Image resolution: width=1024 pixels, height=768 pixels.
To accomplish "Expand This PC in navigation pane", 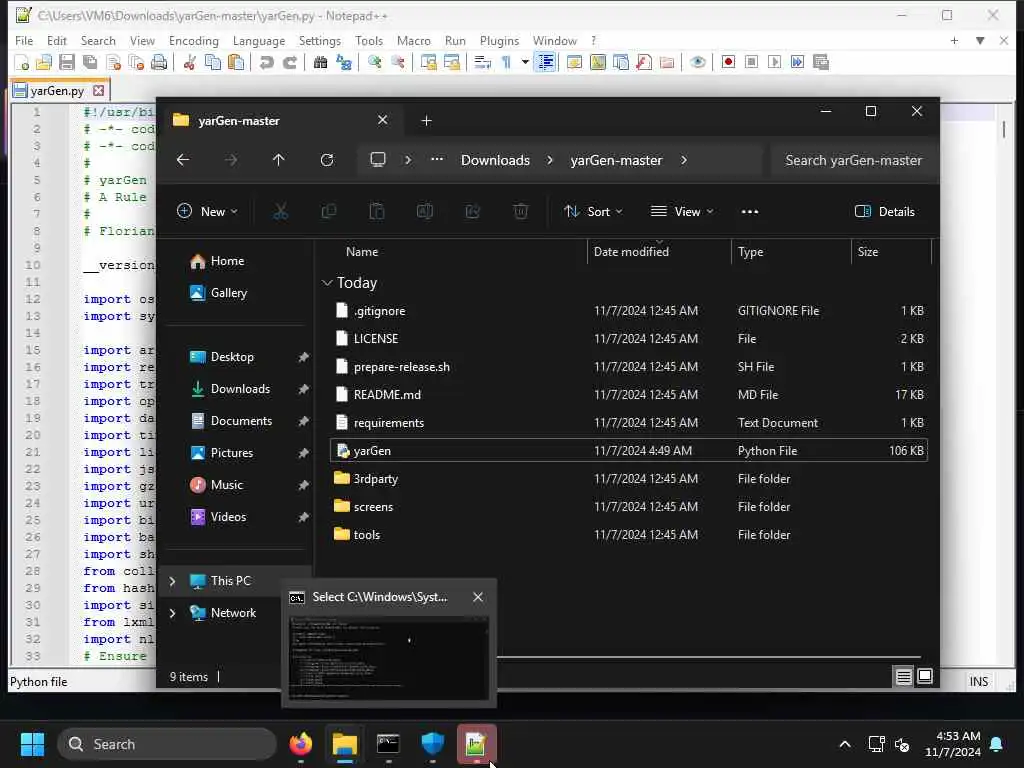I will [172, 581].
